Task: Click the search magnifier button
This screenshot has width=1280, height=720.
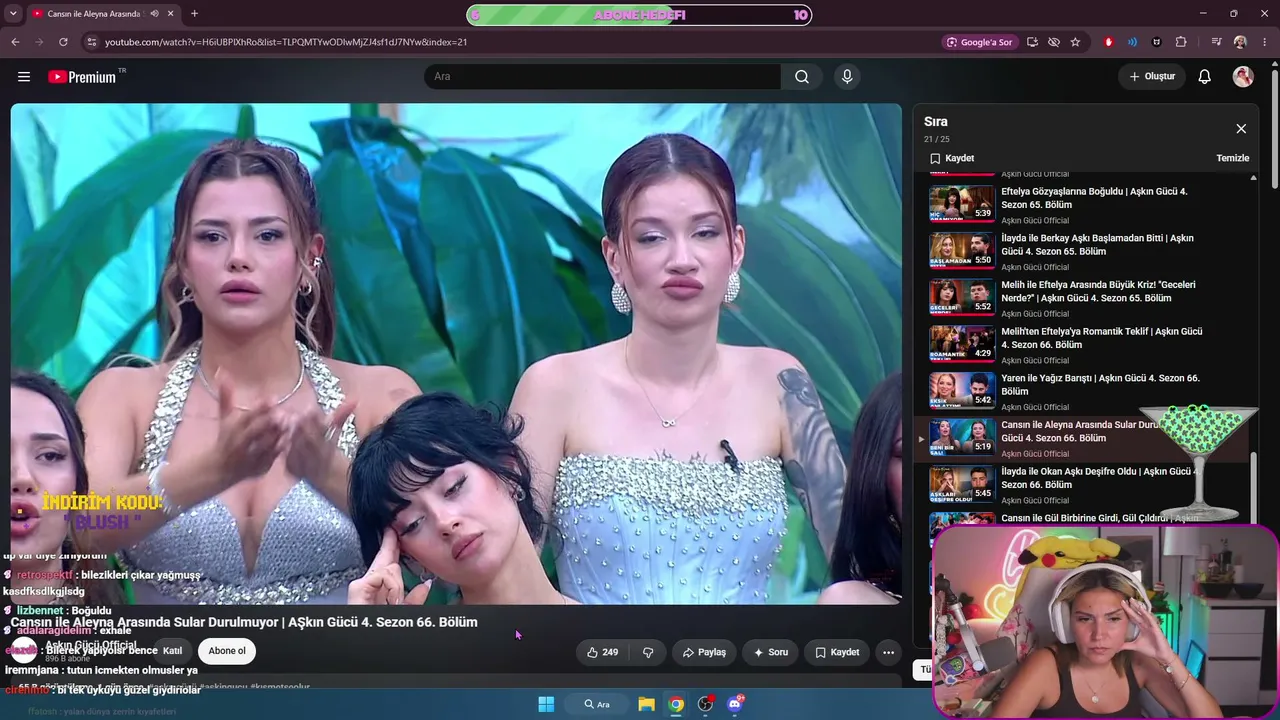Action: pyautogui.click(x=802, y=77)
